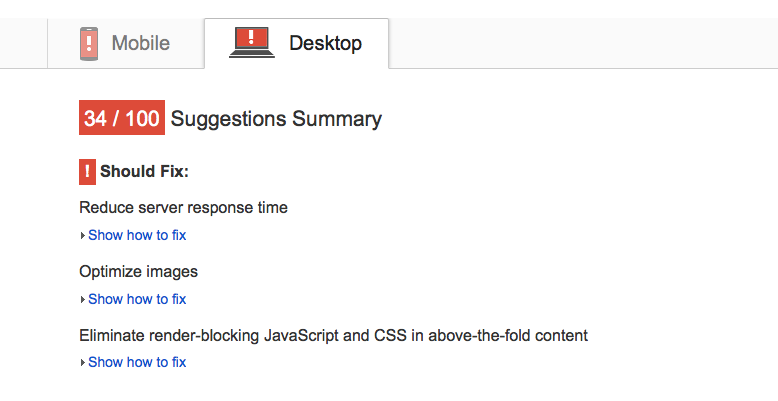The width and height of the screenshot is (778, 401).
Task: Click the 'Optimize images' suggestion text
Action: [x=138, y=271]
